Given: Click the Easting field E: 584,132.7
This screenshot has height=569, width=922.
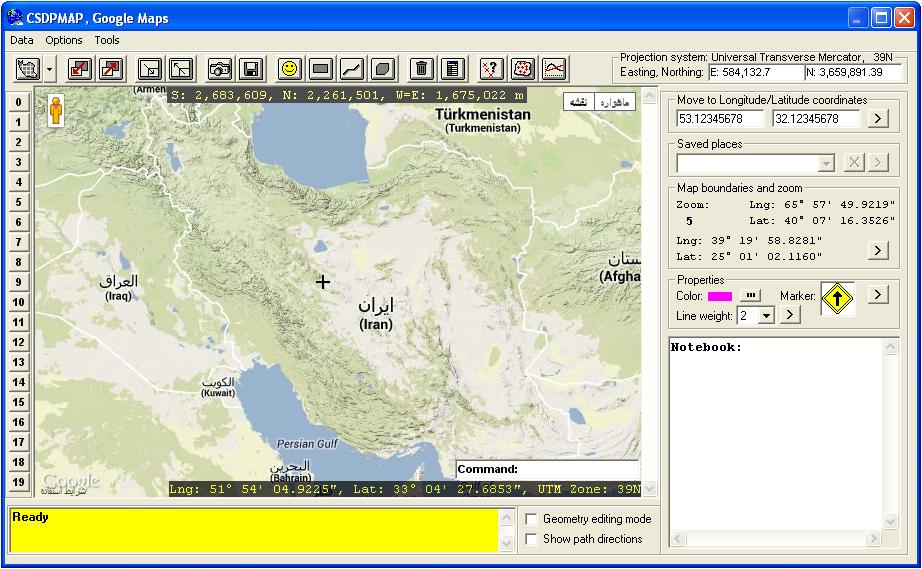Looking at the screenshot, I should (x=756, y=73).
